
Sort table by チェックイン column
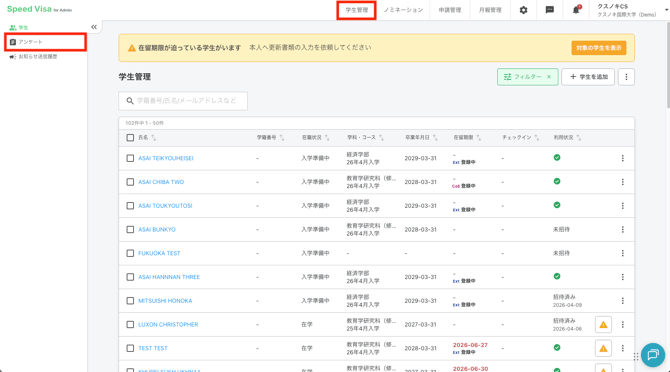coord(537,138)
